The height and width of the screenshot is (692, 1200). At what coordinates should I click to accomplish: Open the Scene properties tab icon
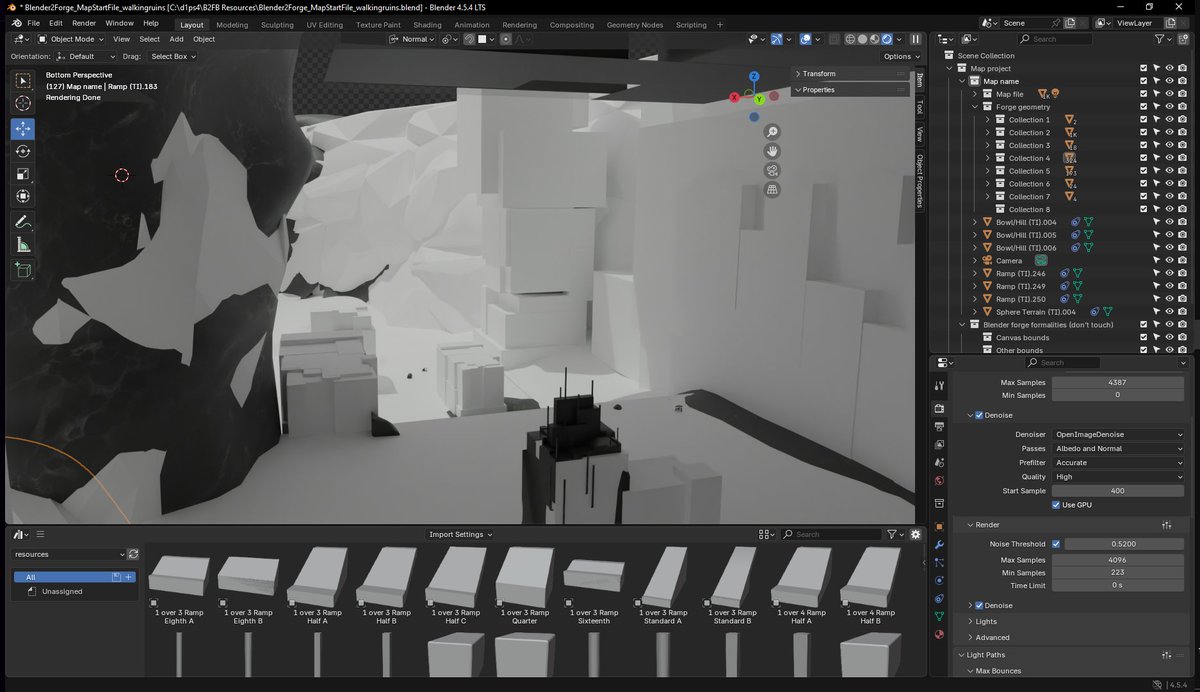939,462
